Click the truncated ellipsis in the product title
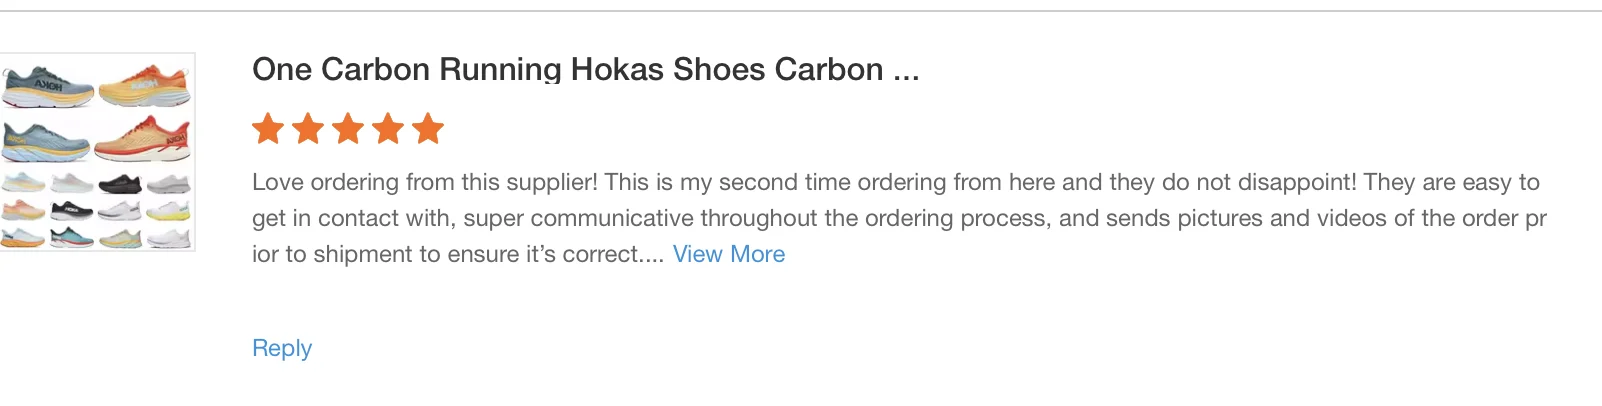The height and width of the screenshot is (406, 1602). click(906, 72)
